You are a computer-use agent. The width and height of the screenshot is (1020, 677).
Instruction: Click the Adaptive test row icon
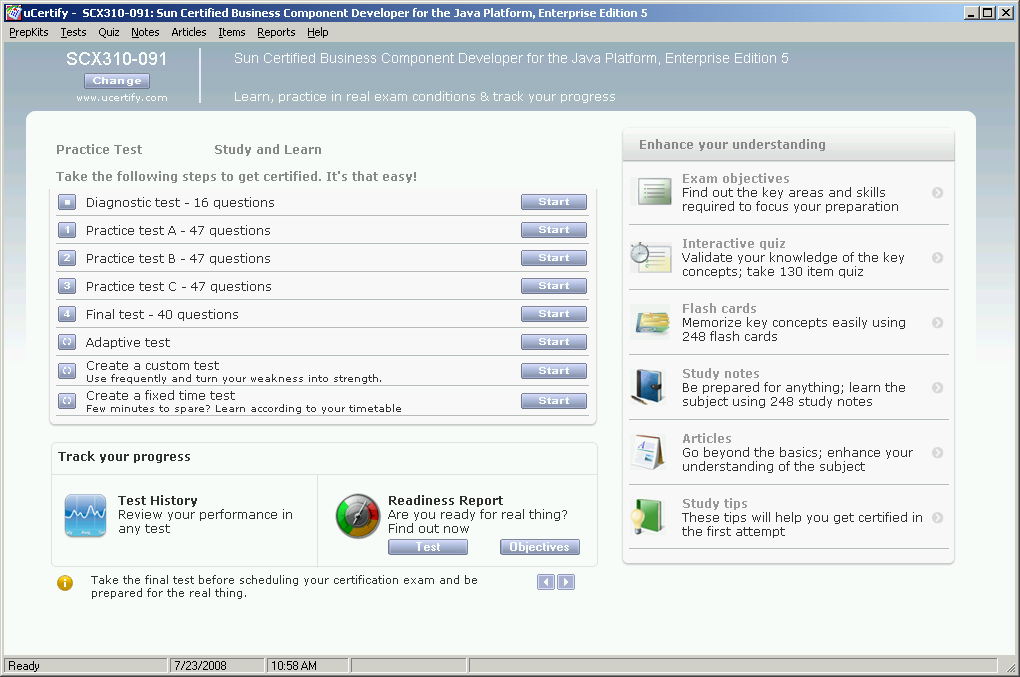pos(67,342)
